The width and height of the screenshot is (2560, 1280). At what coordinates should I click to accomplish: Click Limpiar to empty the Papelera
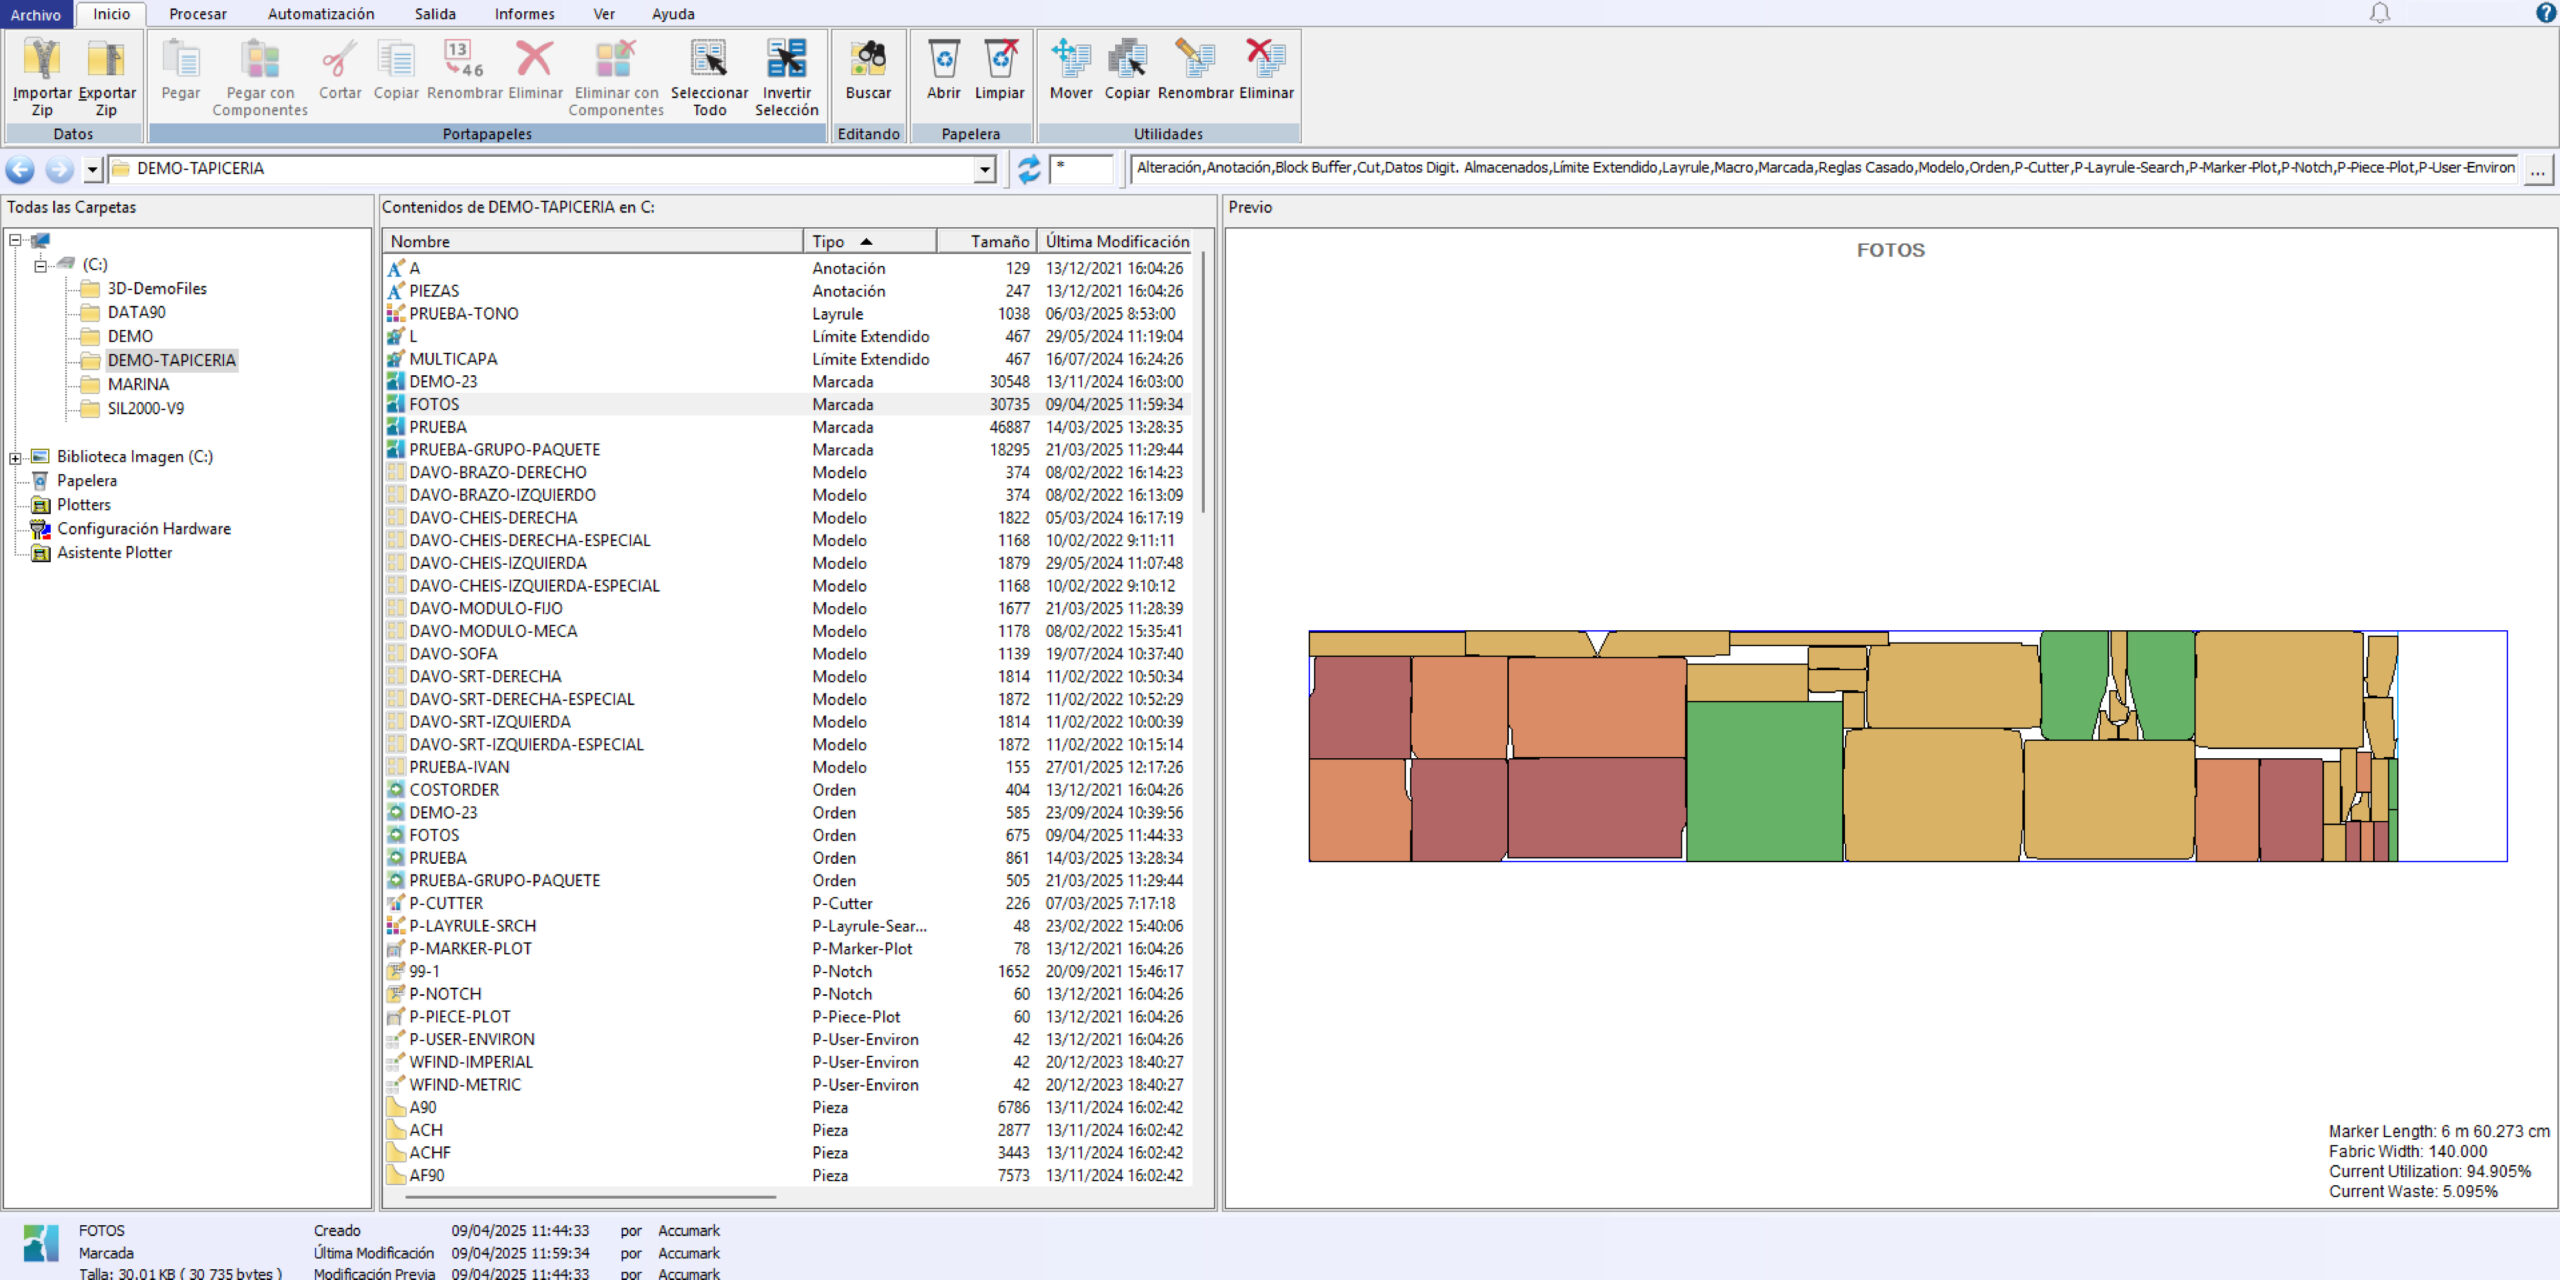[x=1000, y=60]
